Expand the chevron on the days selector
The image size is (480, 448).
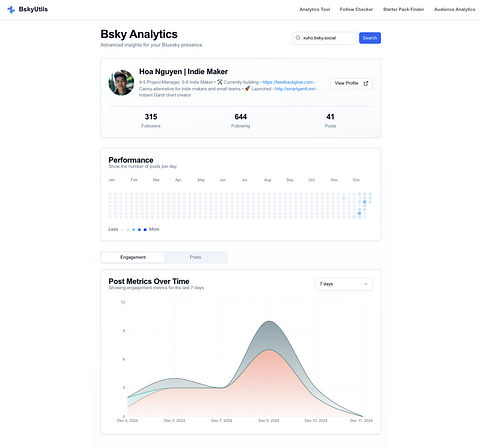(x=366, y=284)
